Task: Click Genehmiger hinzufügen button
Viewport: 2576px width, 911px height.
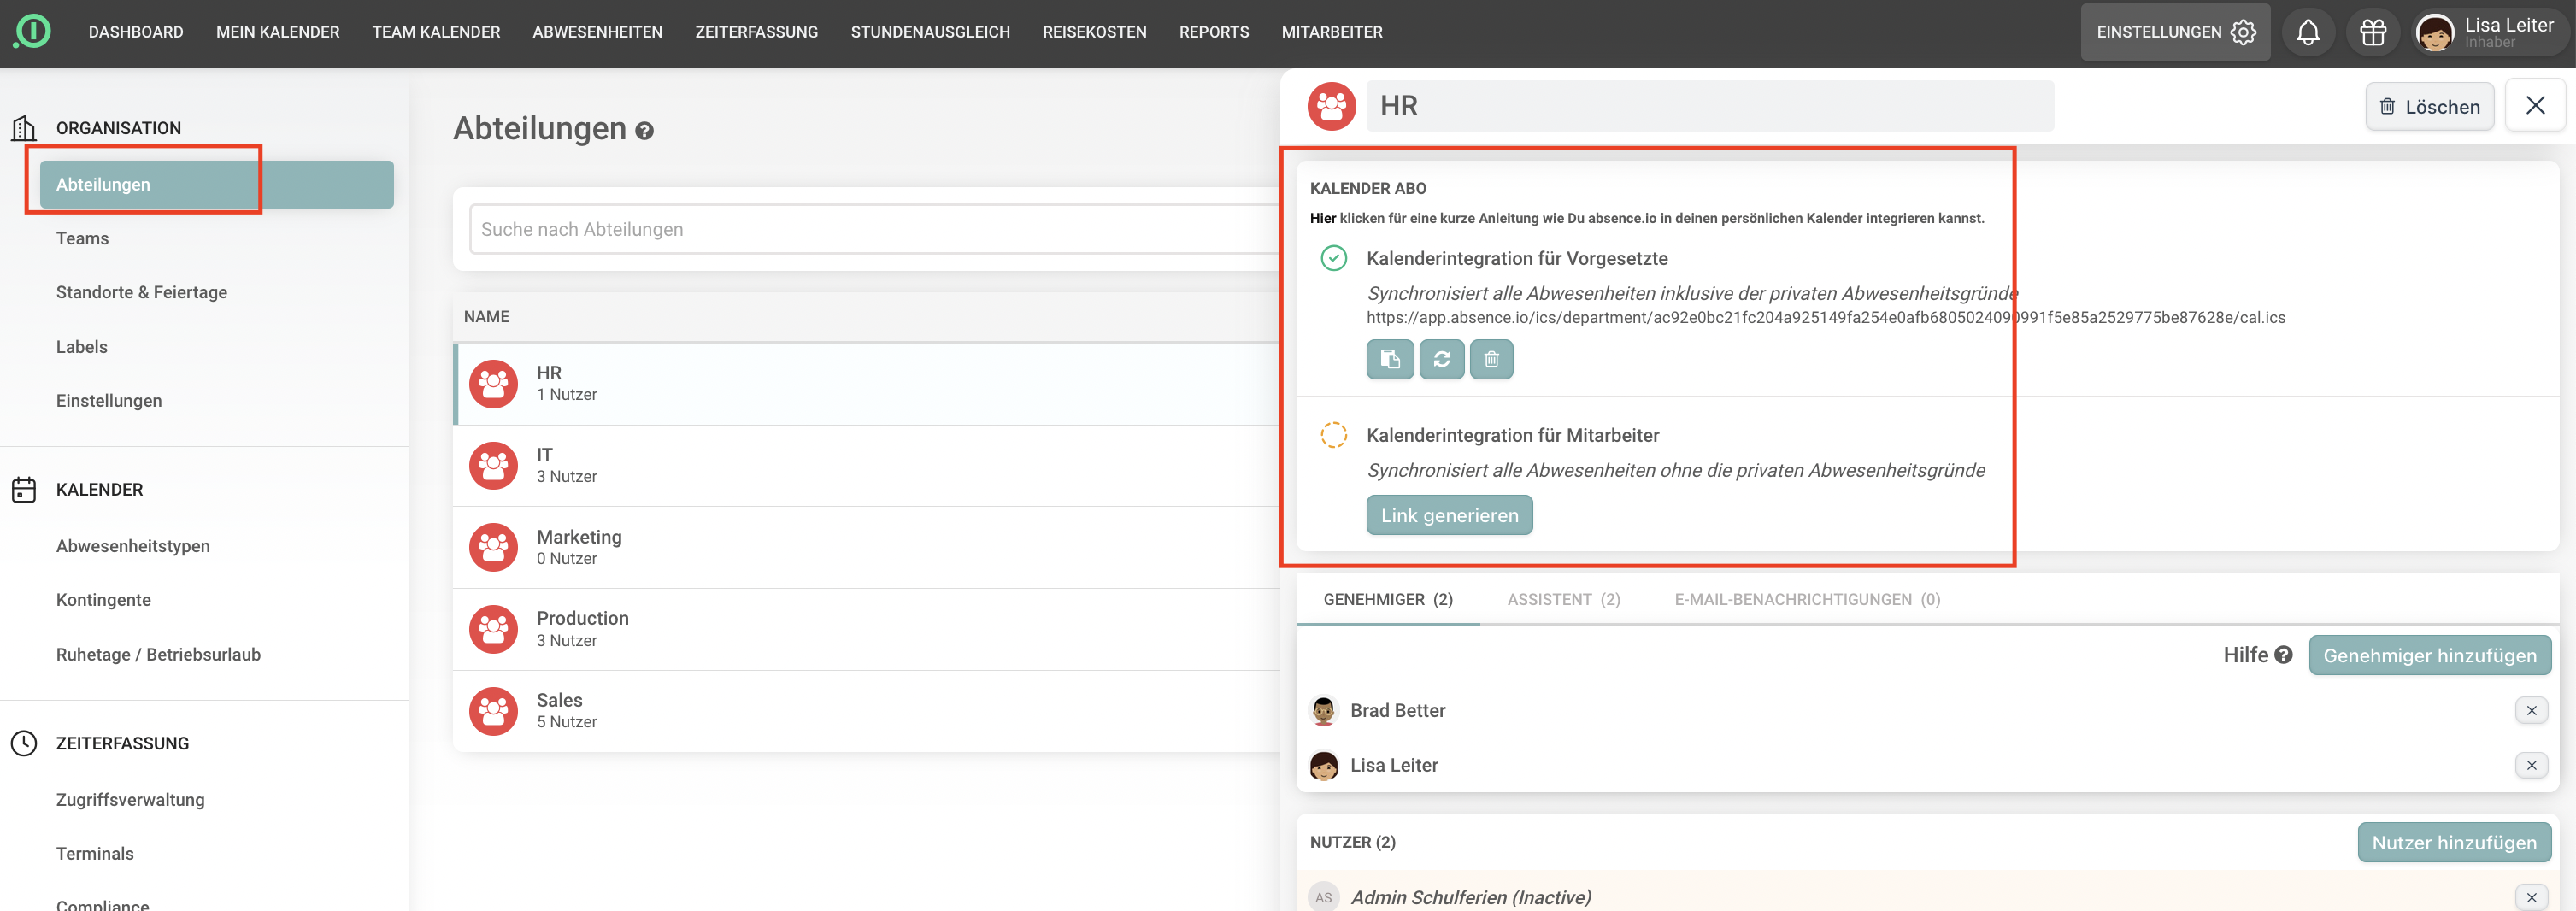Action: coord(2430,656)
